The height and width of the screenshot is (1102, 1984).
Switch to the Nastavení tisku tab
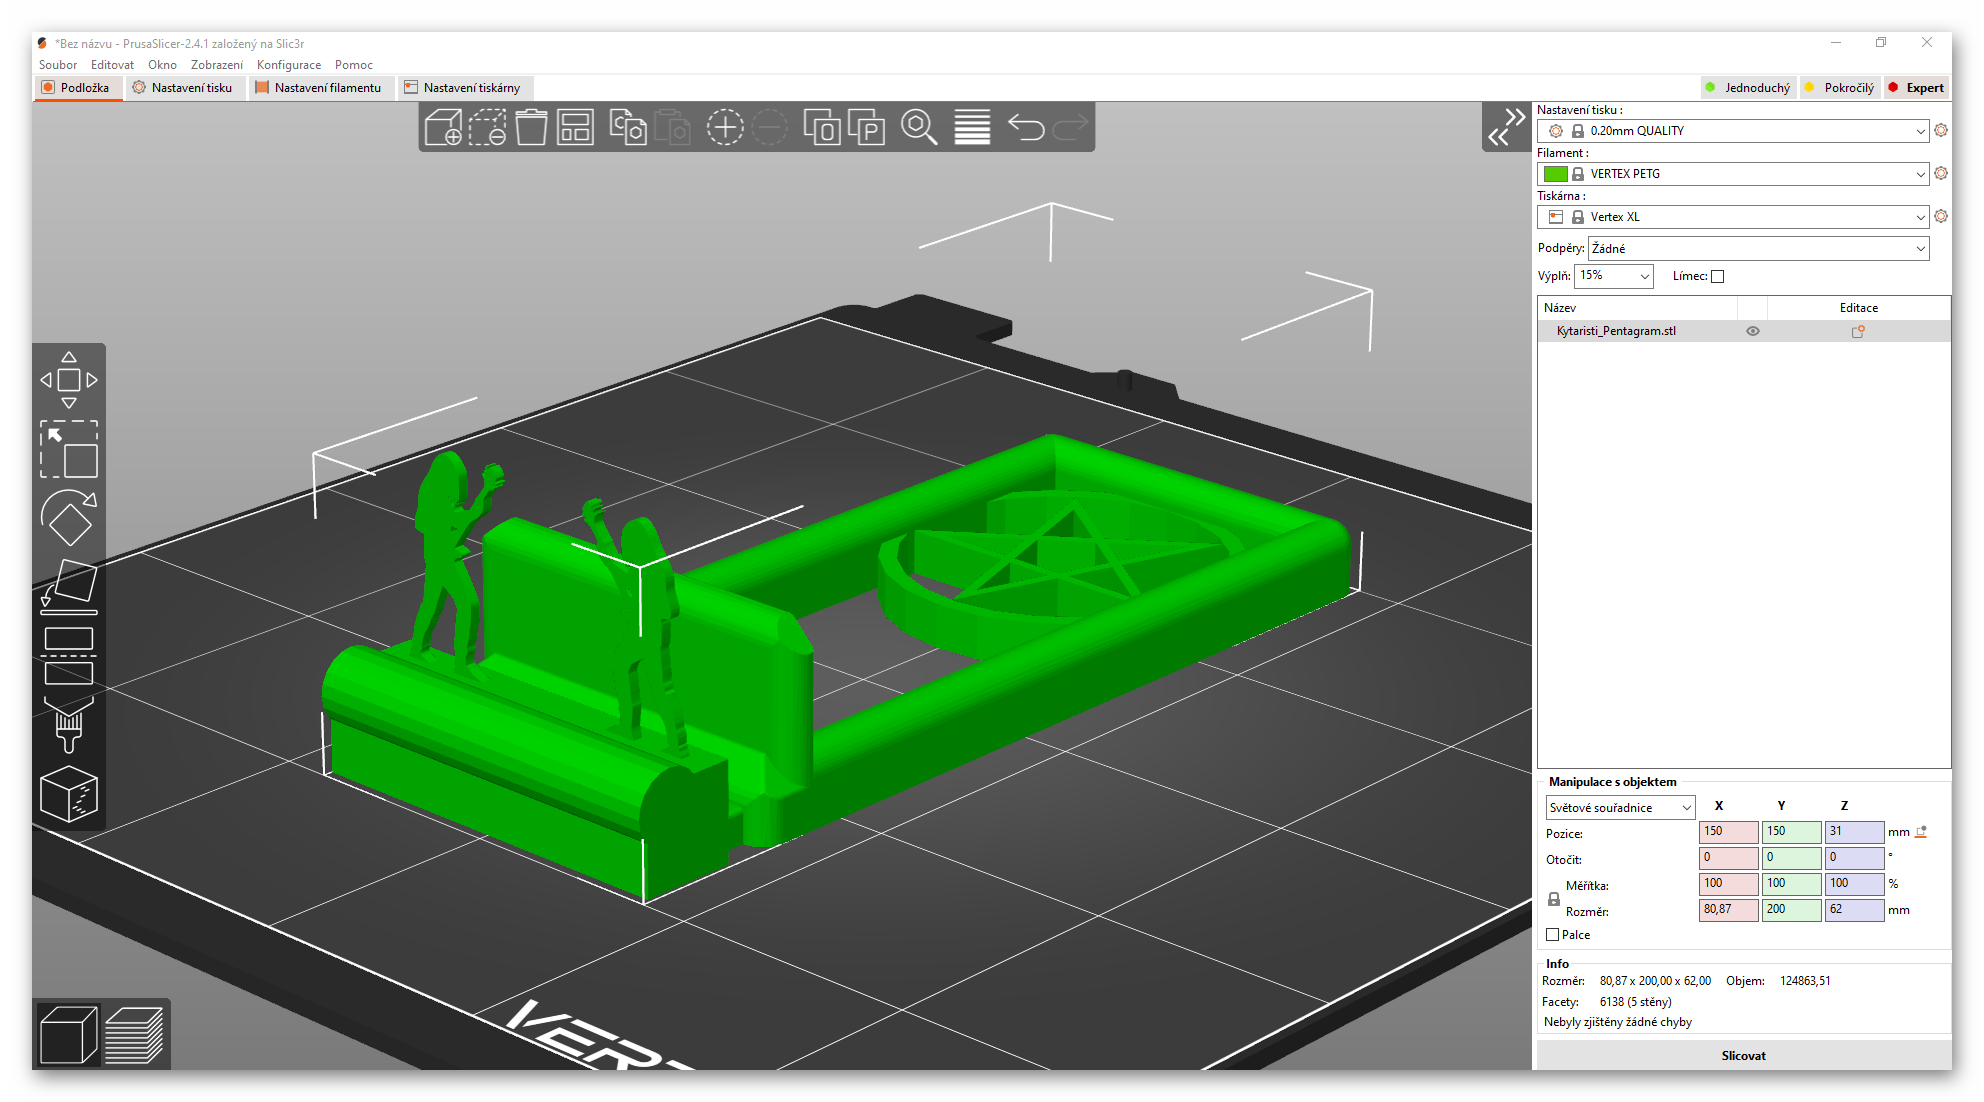click(x=184, y=88)
